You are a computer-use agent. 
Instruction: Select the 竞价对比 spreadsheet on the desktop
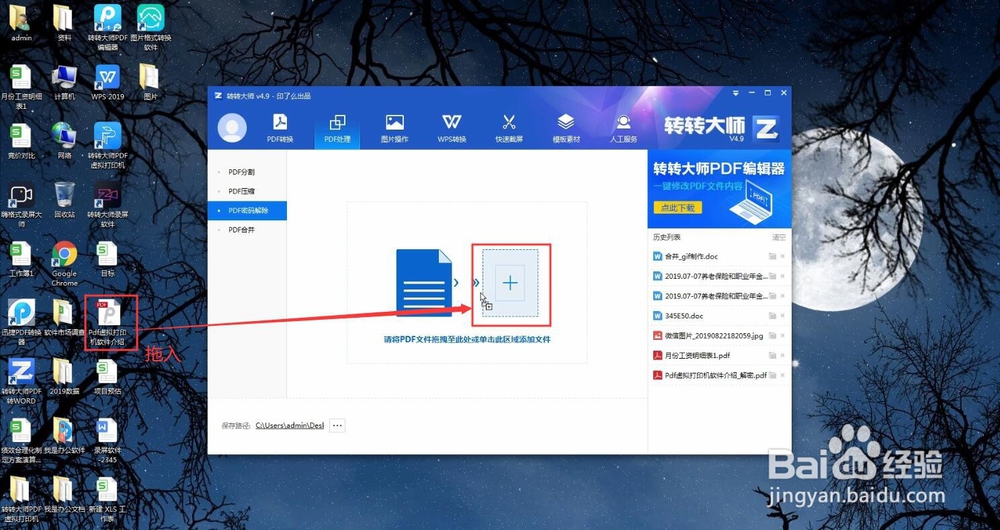(x=21, y=140)
